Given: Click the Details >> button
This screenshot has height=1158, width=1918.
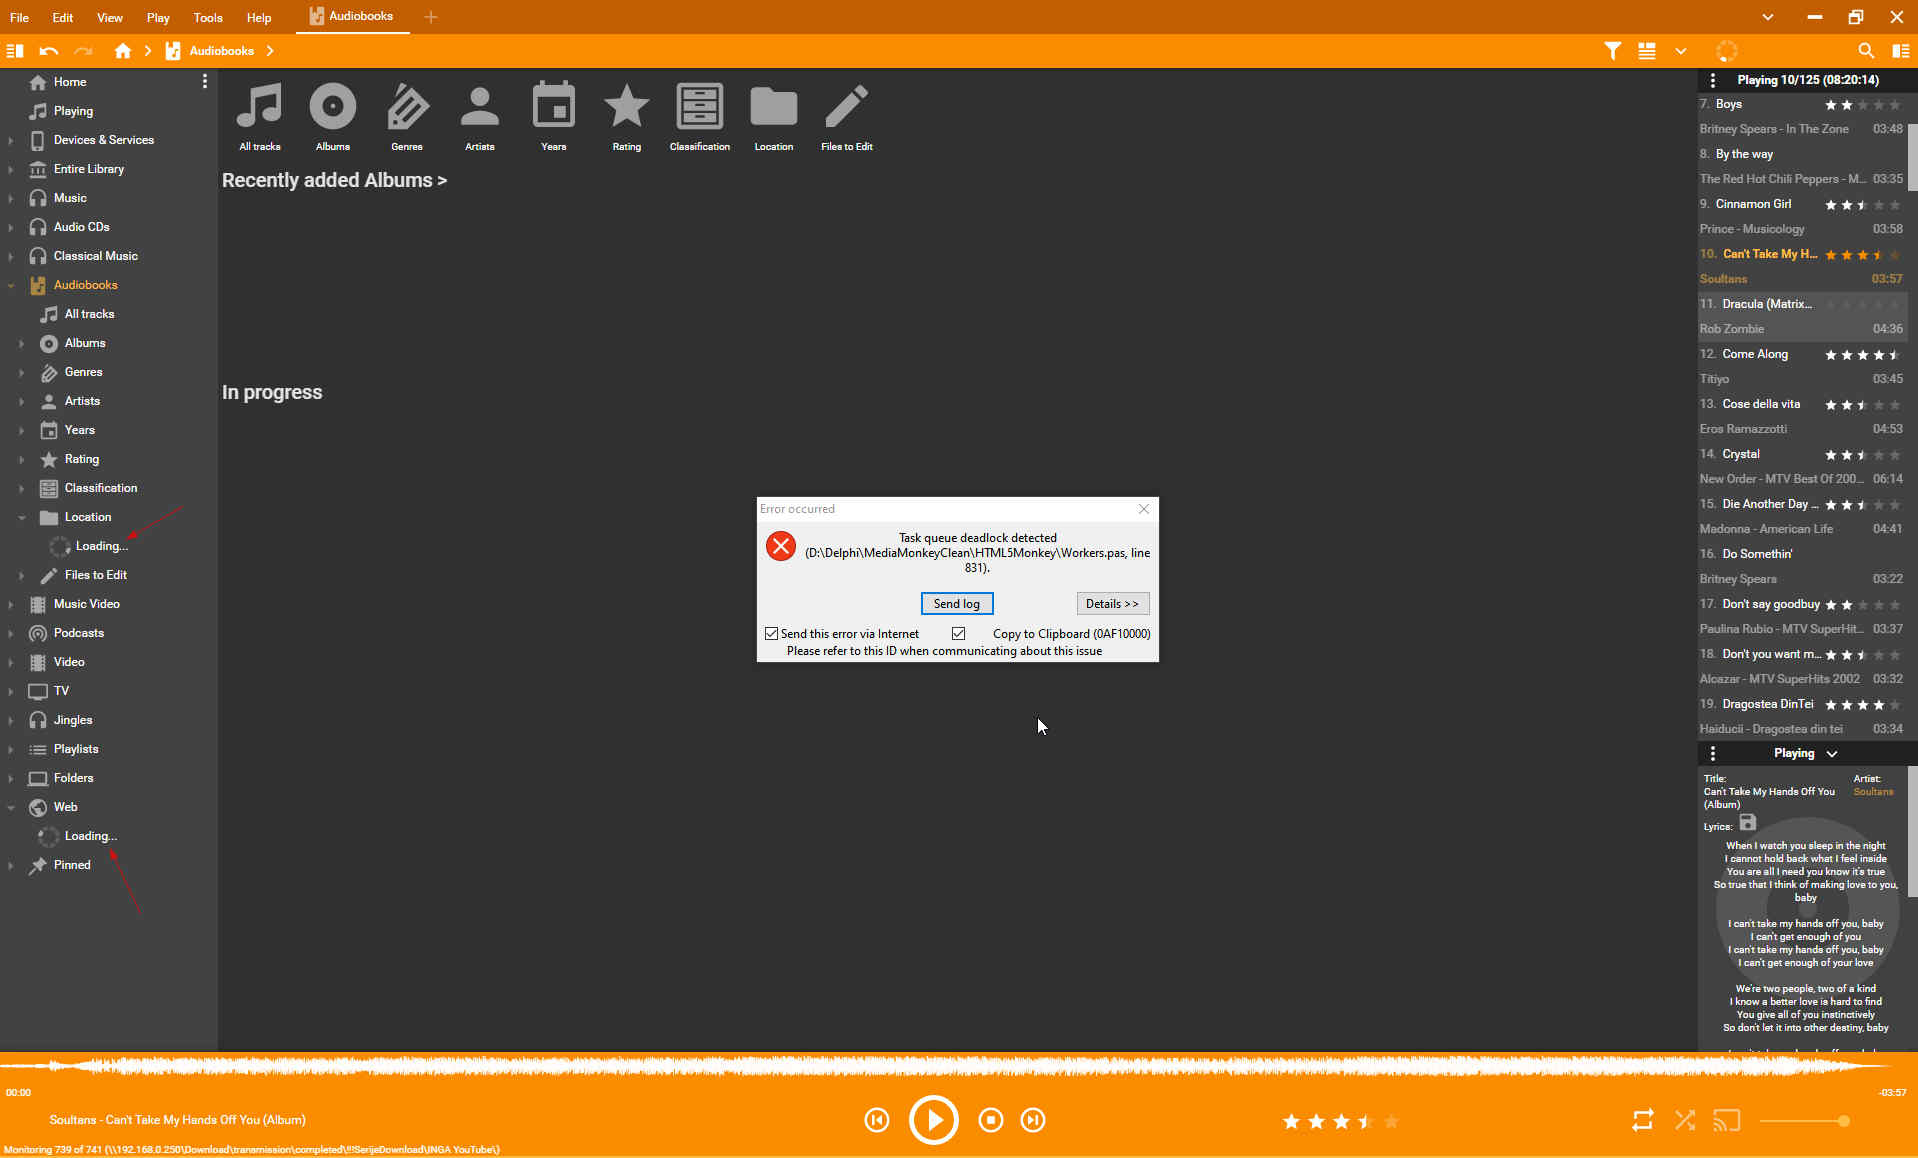Looking at the screenshot, I should [x=1112, y=604].
